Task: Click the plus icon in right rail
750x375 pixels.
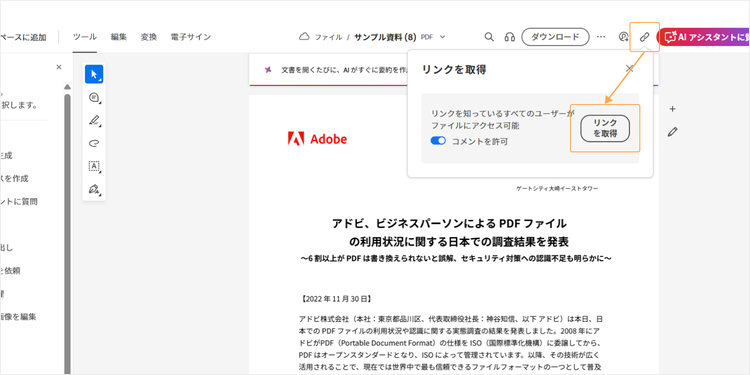Action: coord(673,109)
